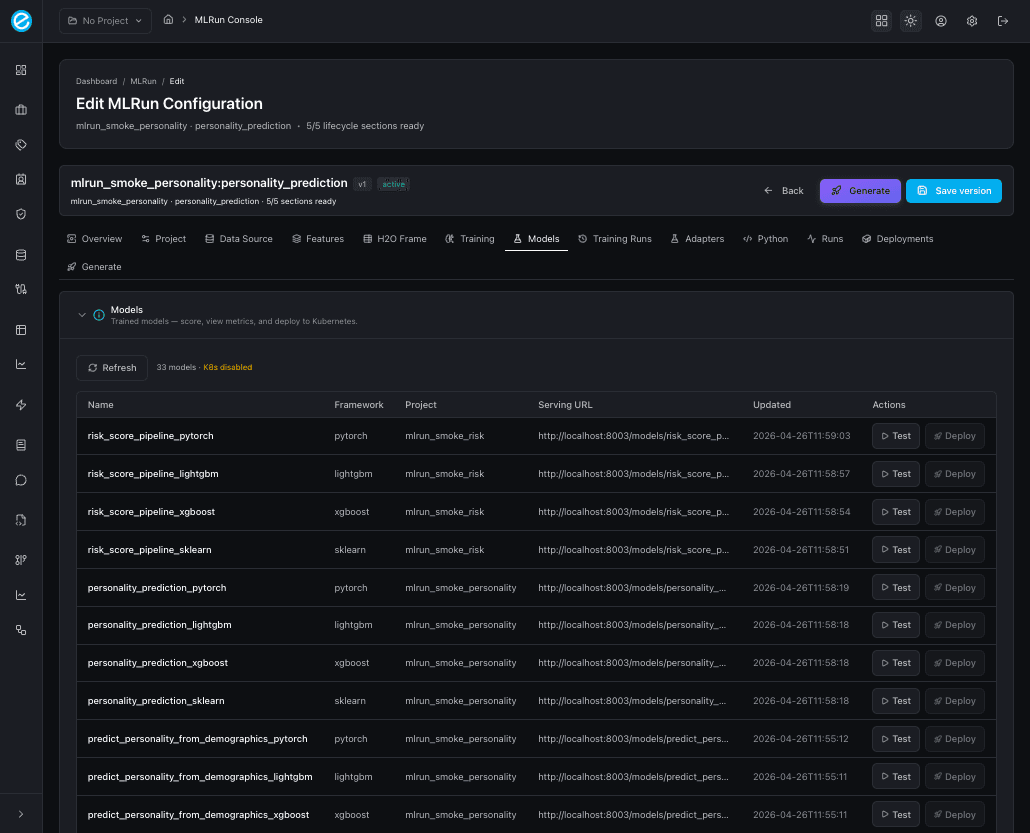Click the user profile icon in the header

(941, 20)
